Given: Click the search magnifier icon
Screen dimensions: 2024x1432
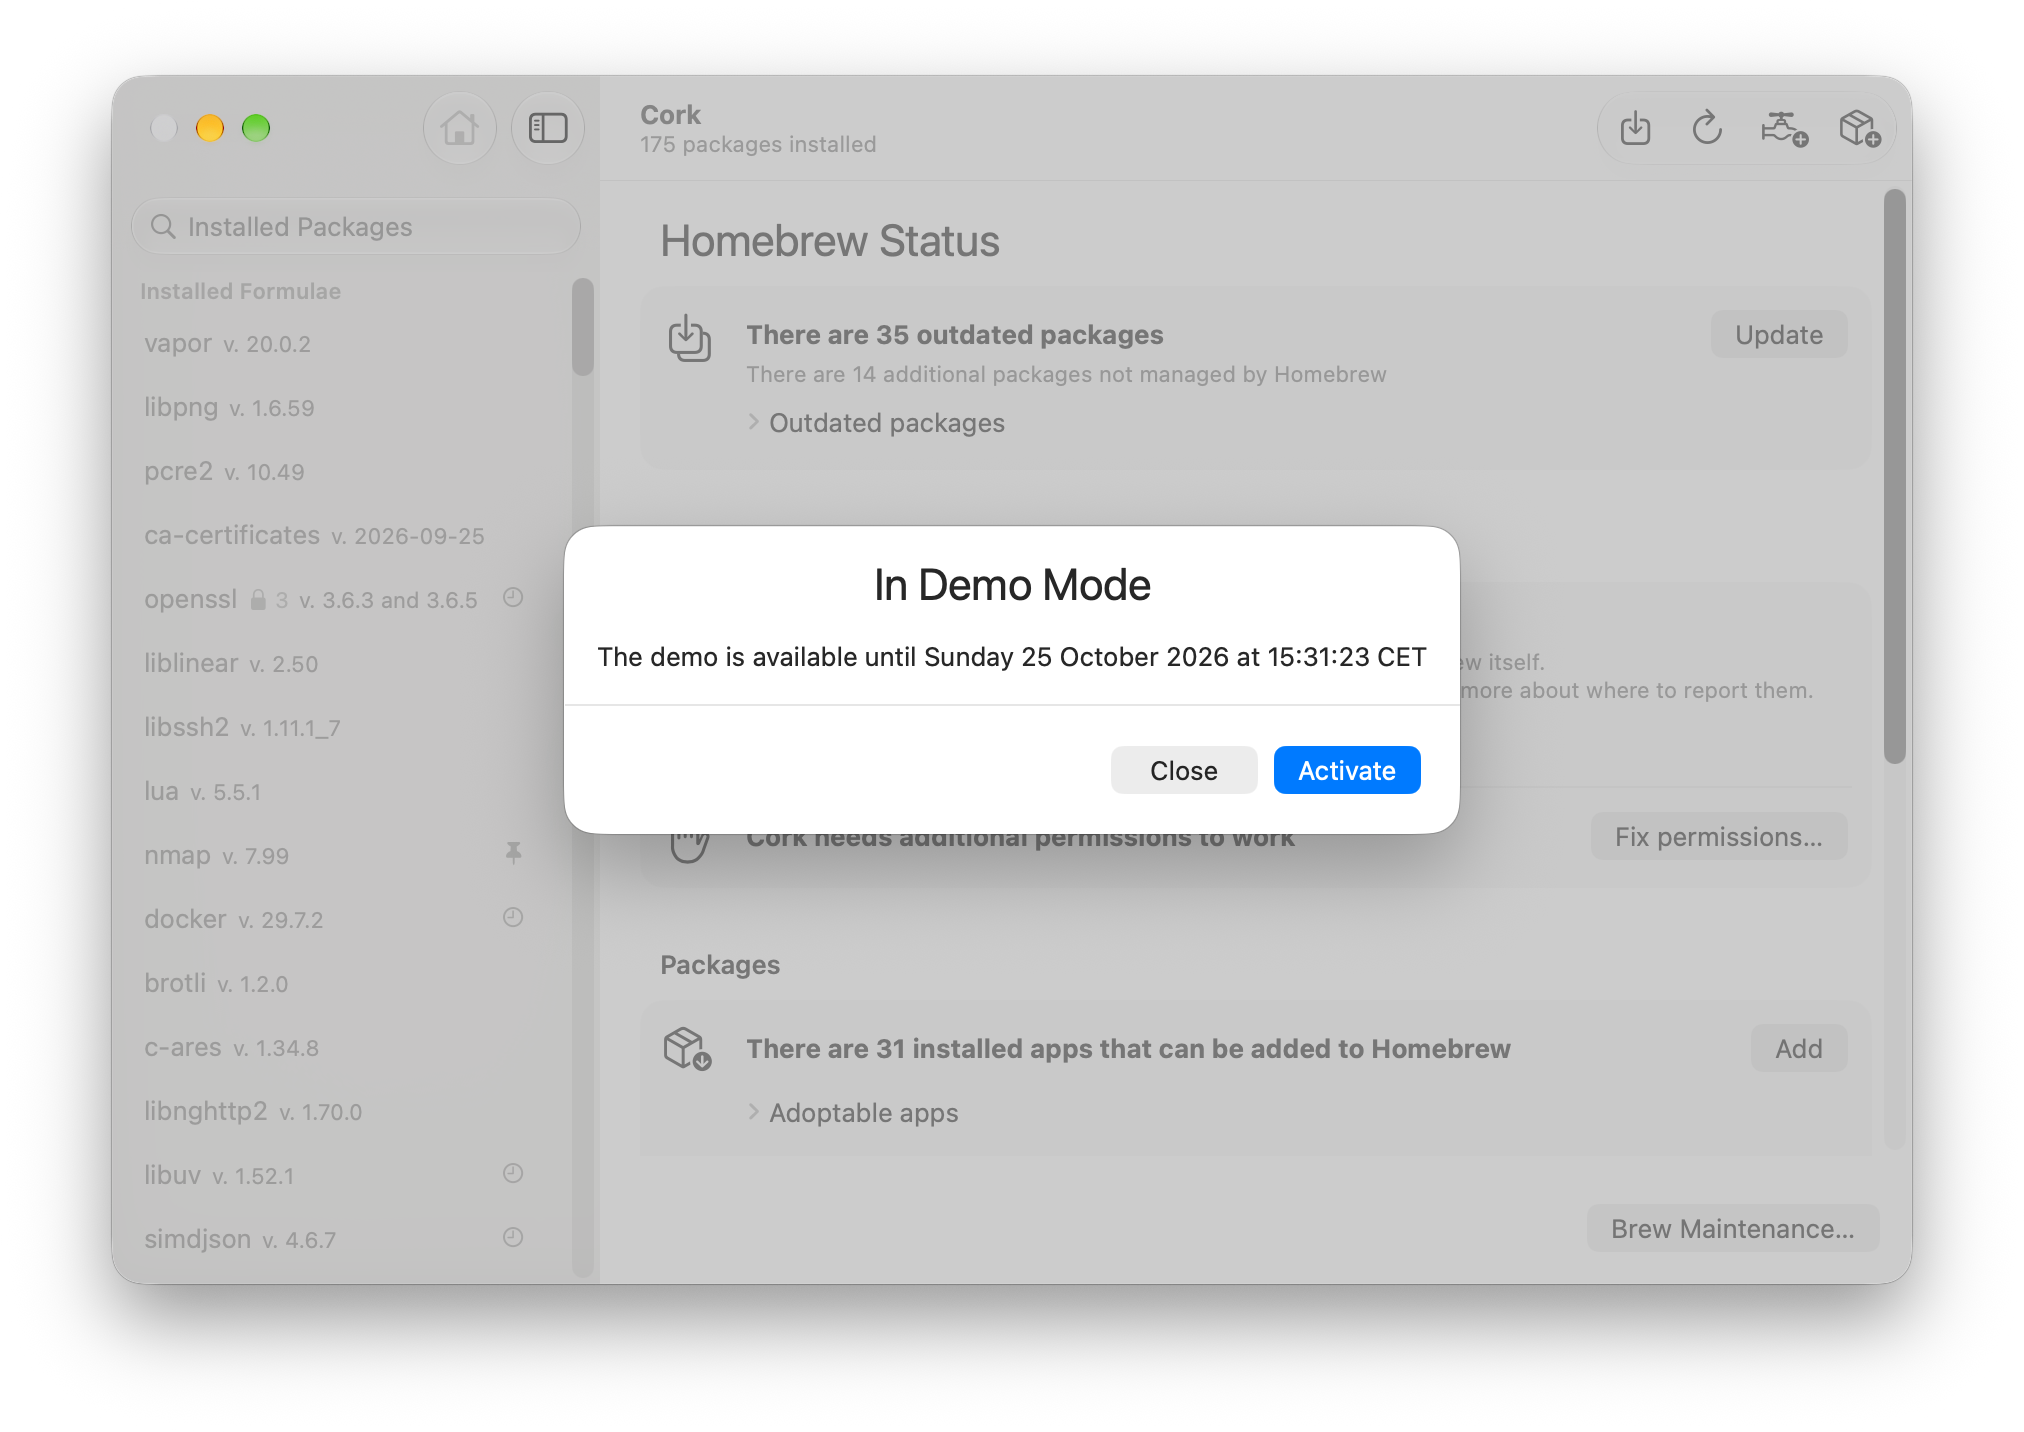Looking at the screenshot, I should 163,227.
